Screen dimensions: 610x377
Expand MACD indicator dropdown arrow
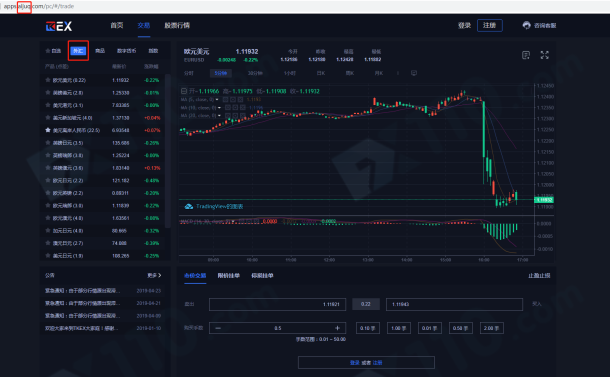233,221
